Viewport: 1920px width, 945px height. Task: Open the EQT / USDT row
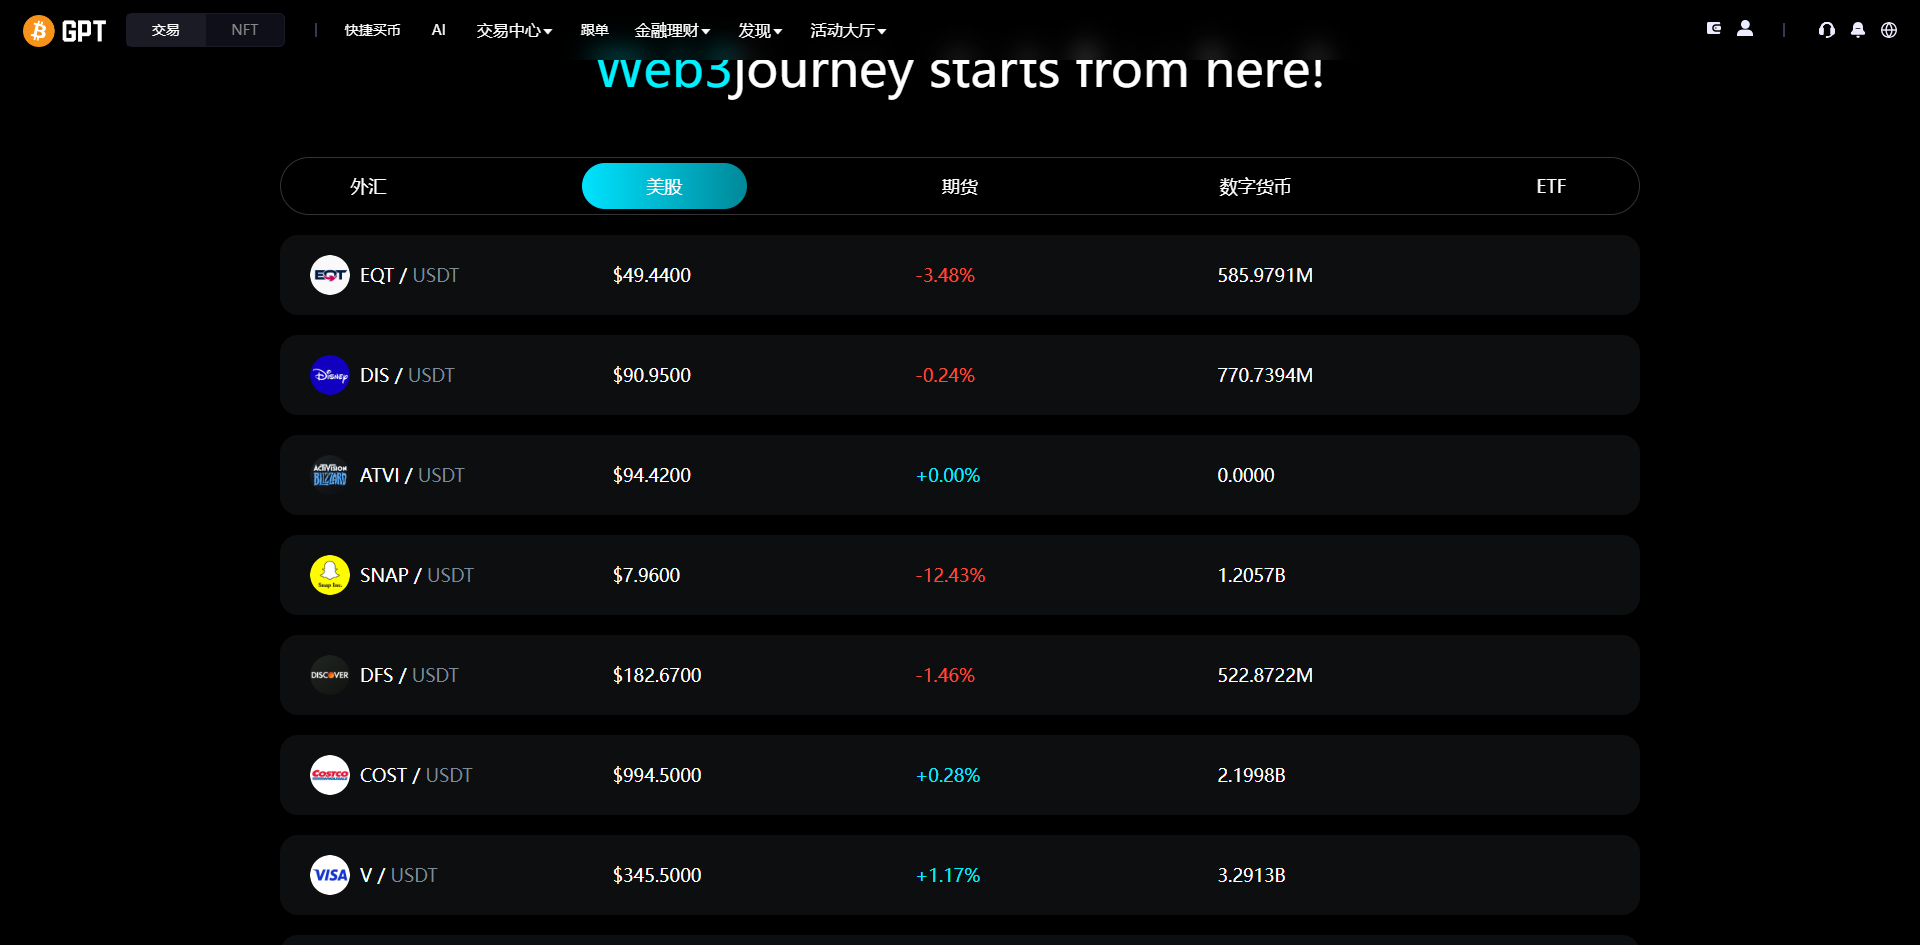point(960,275)
